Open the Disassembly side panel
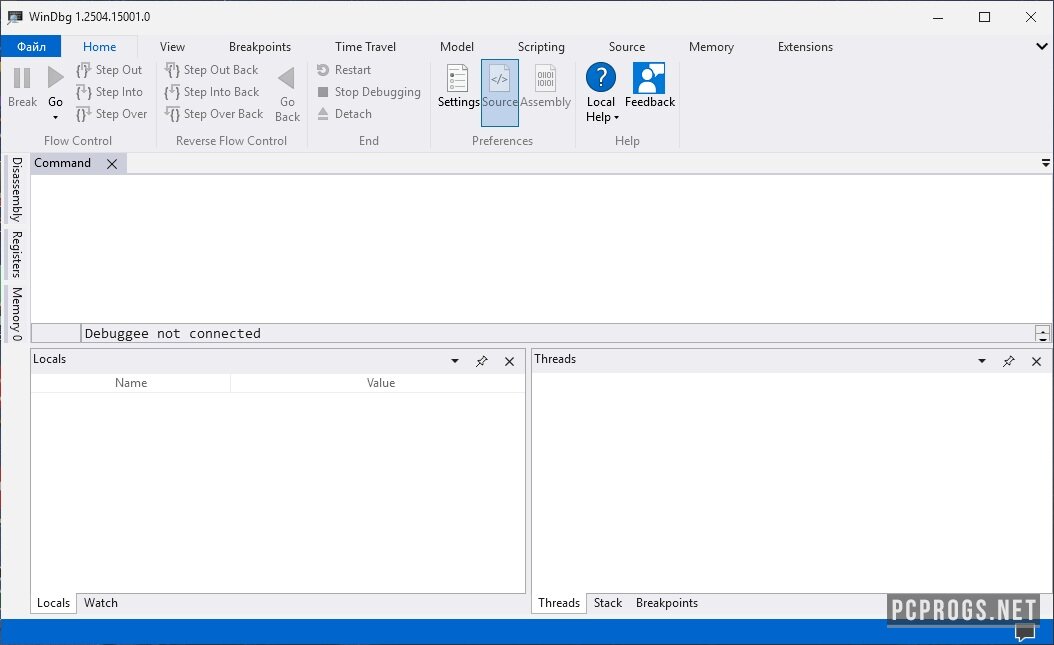 pyautogui.click(x=16, y=189)
